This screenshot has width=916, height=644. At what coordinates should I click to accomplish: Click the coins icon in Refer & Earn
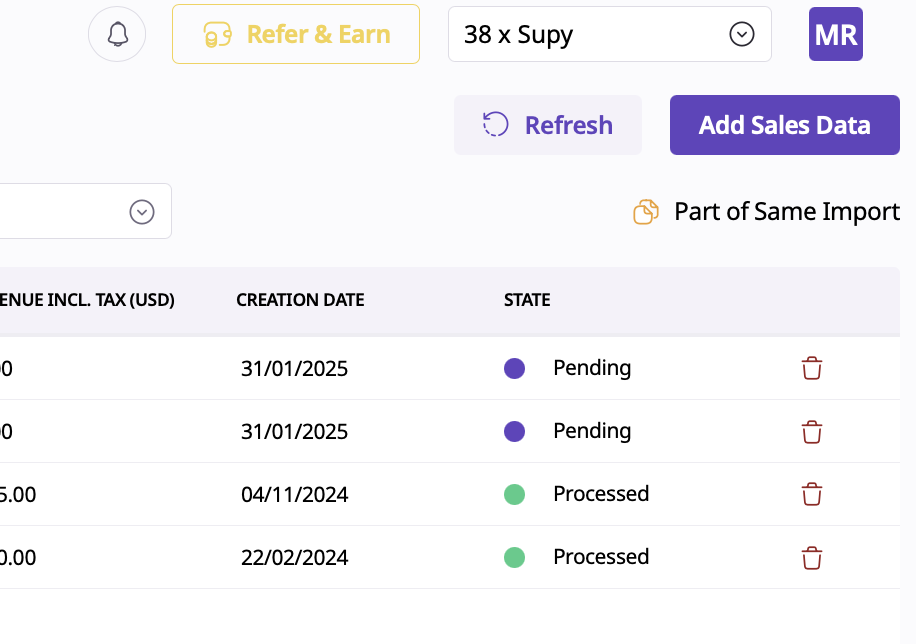tap(217, 36)
